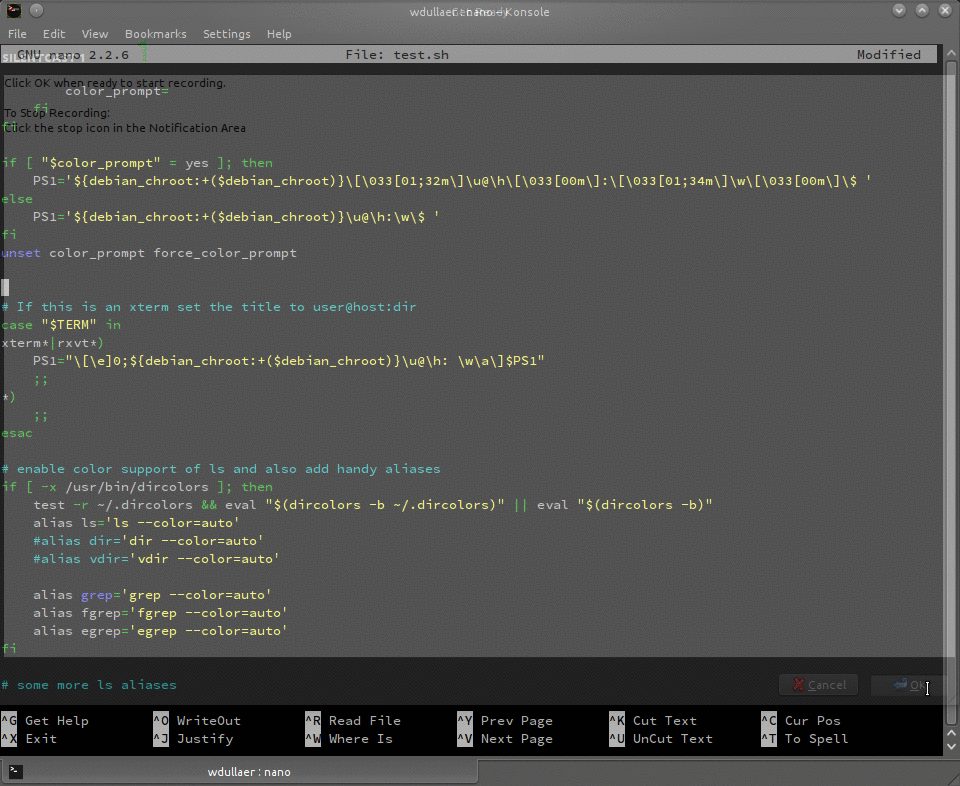
Task: Click 'Click OK when ready to start recording' text
Action: 114,83
